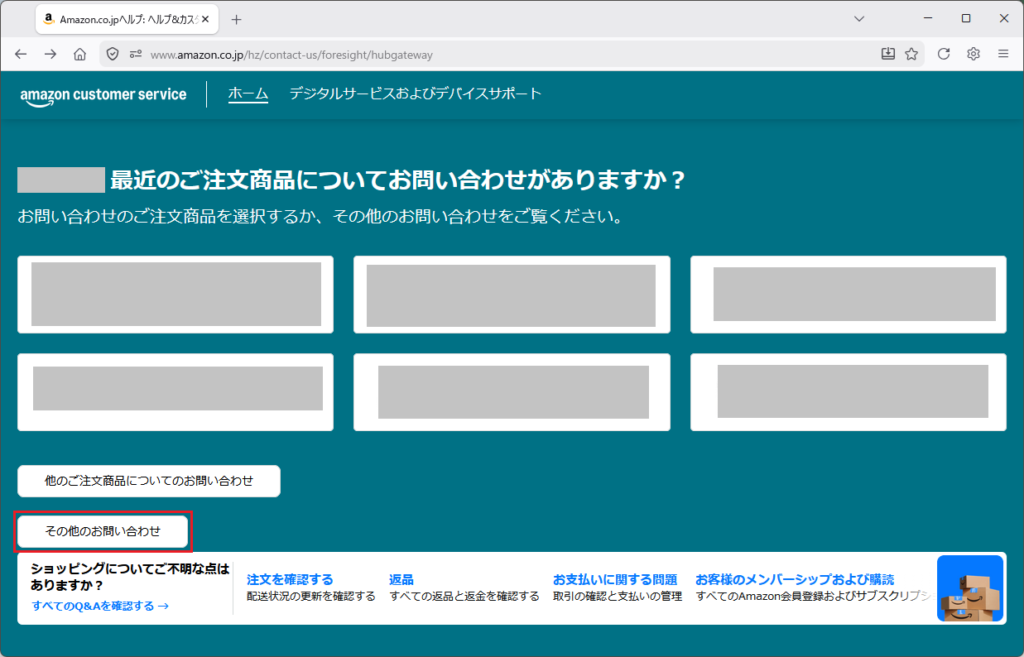The height and width of the screenshot is (657, 1024).
Task: Click the browser forward arrow
Action: 50,54
